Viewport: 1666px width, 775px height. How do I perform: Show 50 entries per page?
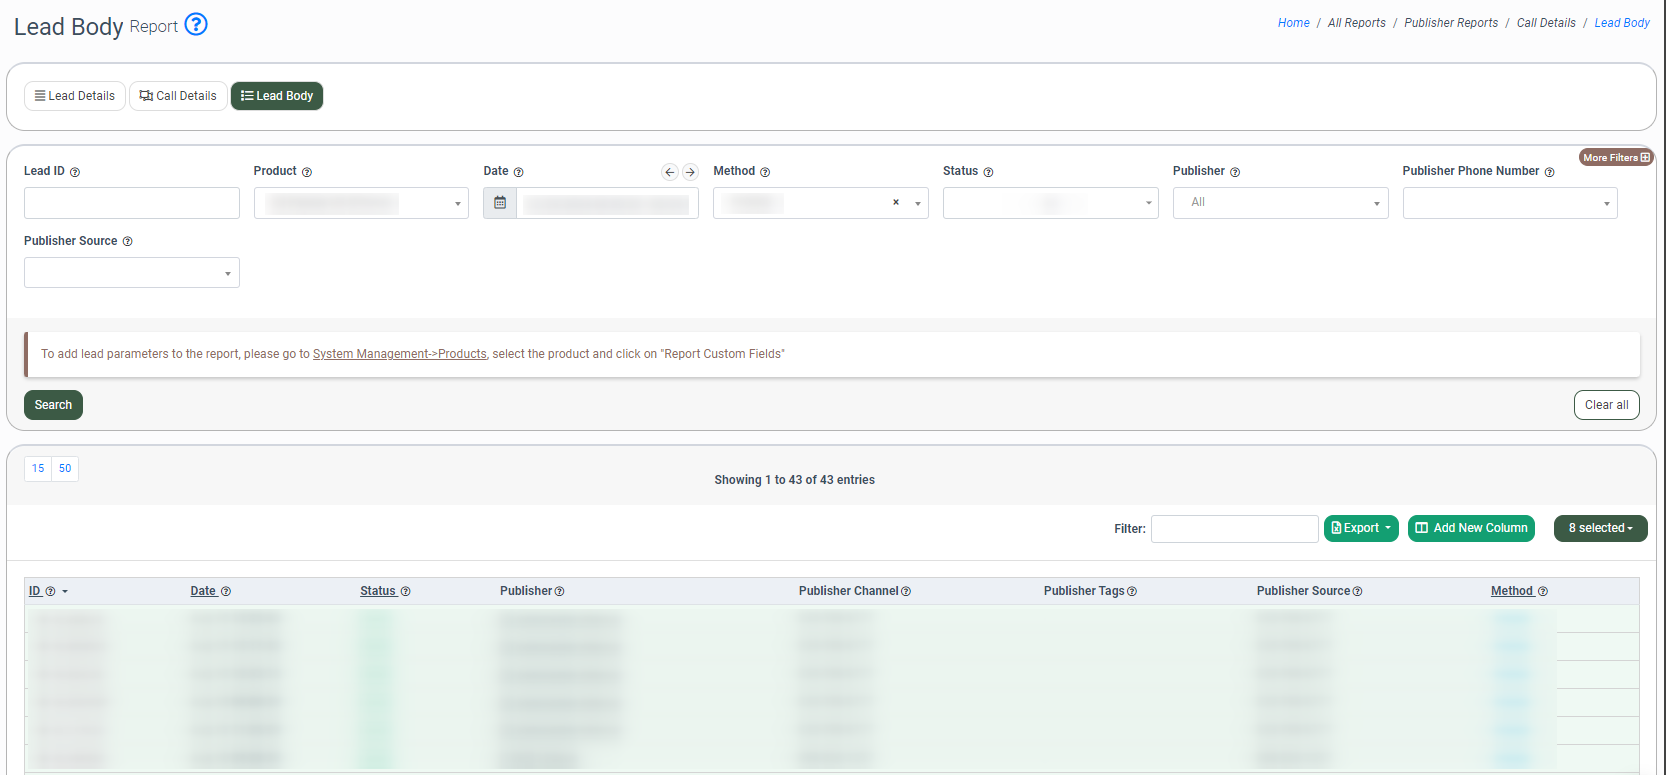click(65, 468)
